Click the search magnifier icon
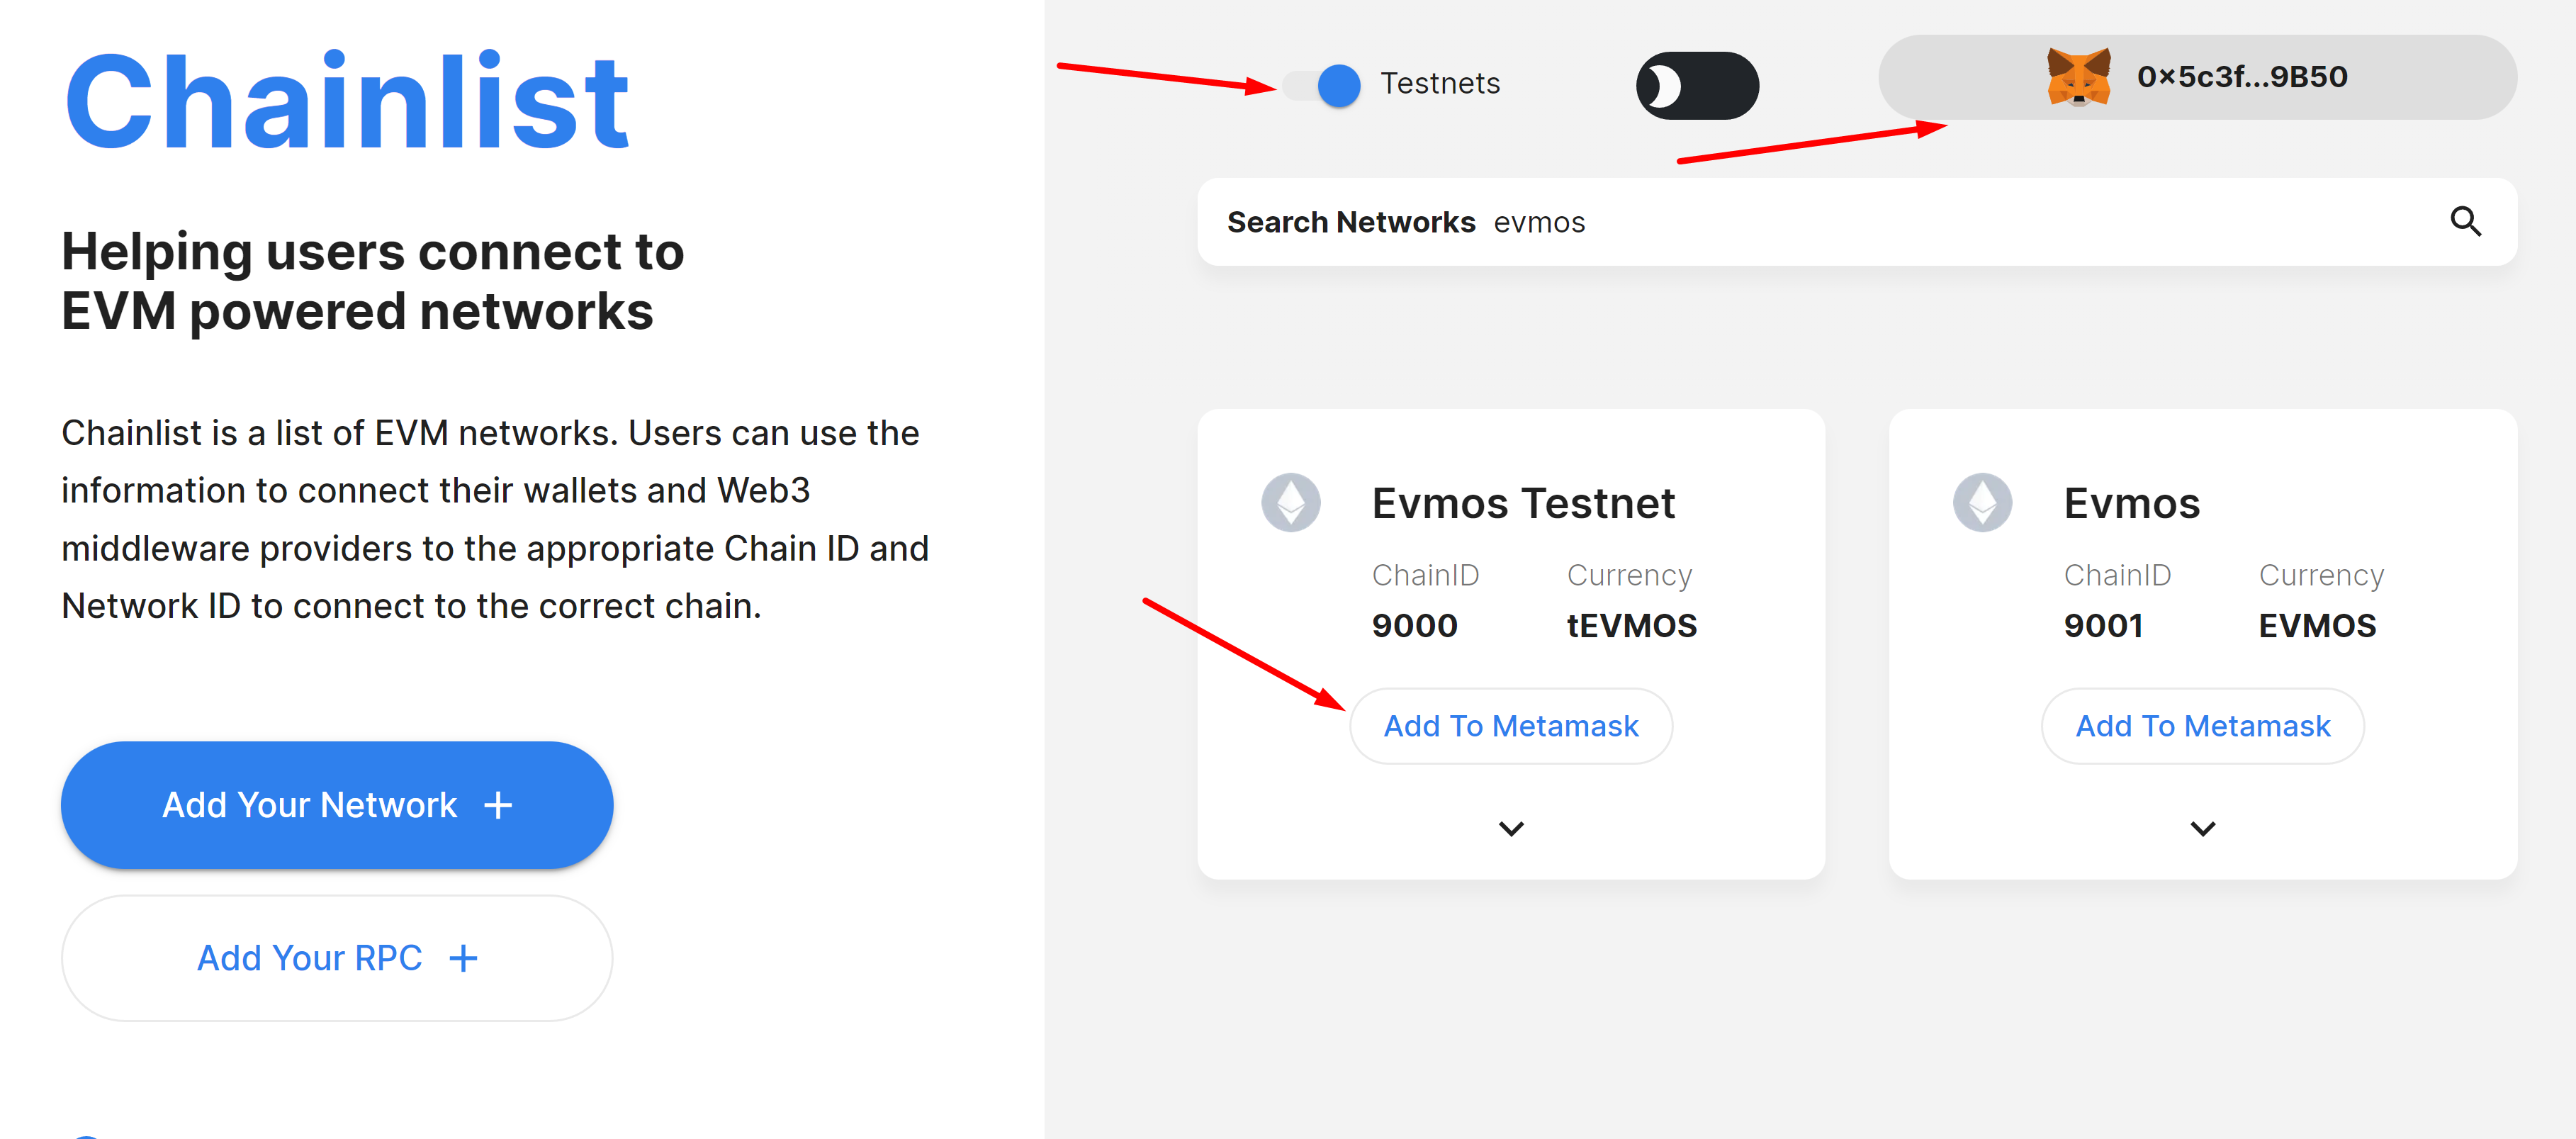 (2465, 221)
